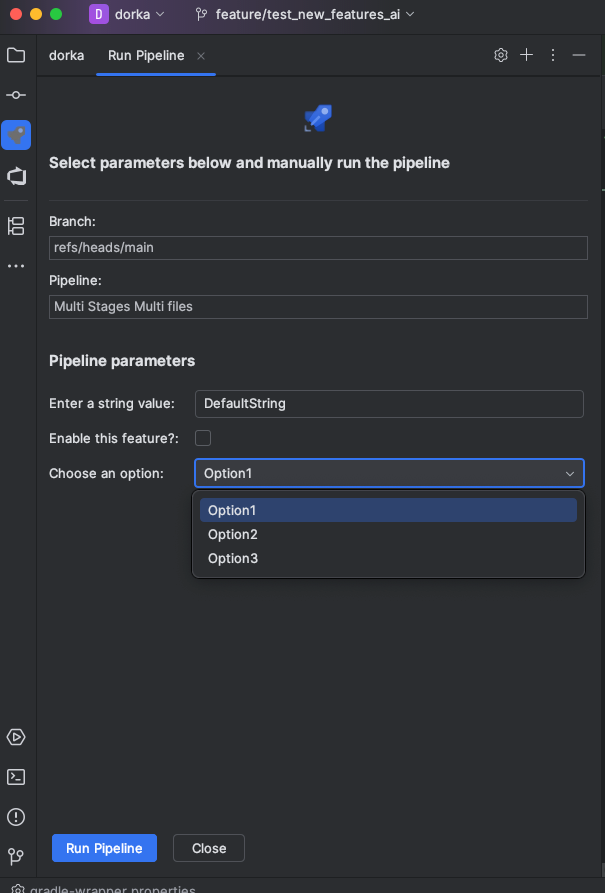Viewport: 605px width, 893px height.
Task: Show more tool windows via ellipsis icon
Action: pos(16,266)
